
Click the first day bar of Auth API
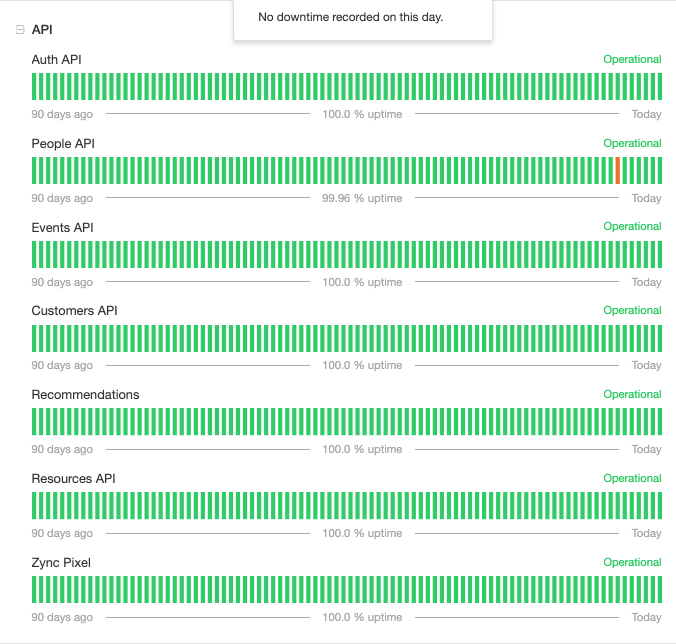click(x=34, y=87)
